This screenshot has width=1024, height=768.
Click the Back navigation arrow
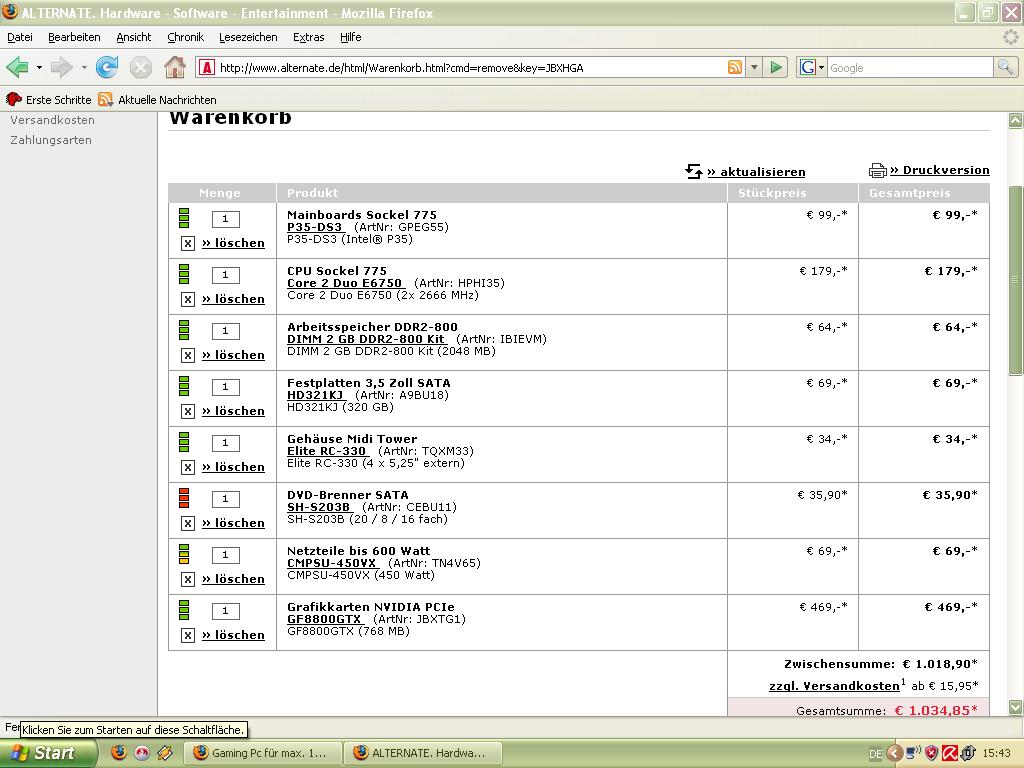pyautogui.click(x=18, y=67)
